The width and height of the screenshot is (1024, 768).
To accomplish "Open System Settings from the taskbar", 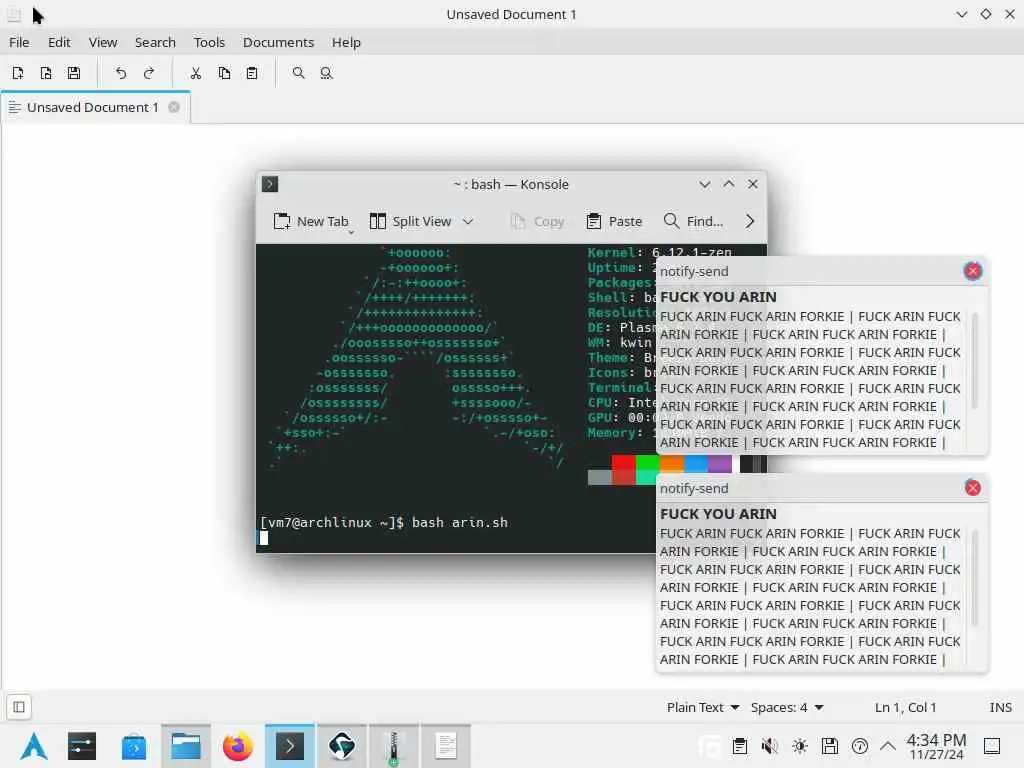I will pyautogui.click(x=82, y=746).
